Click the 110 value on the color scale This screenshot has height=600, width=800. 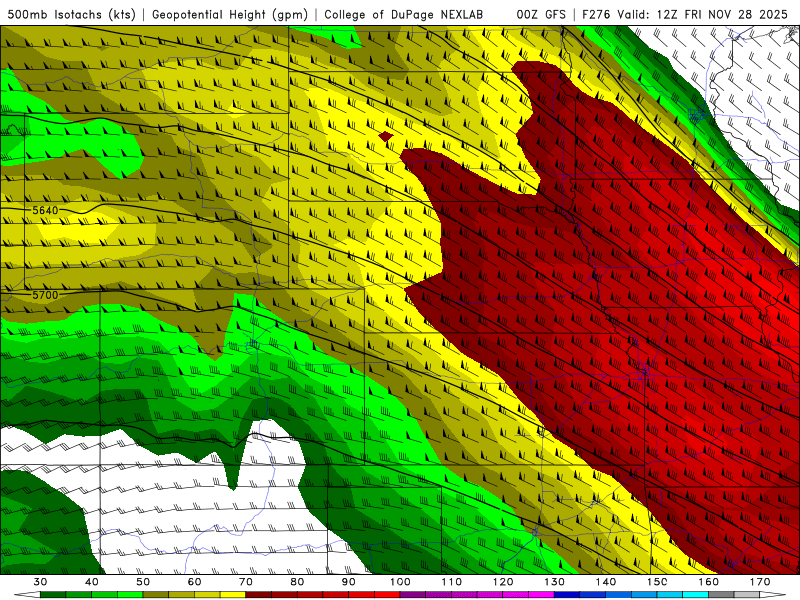[x=452, y=582]
